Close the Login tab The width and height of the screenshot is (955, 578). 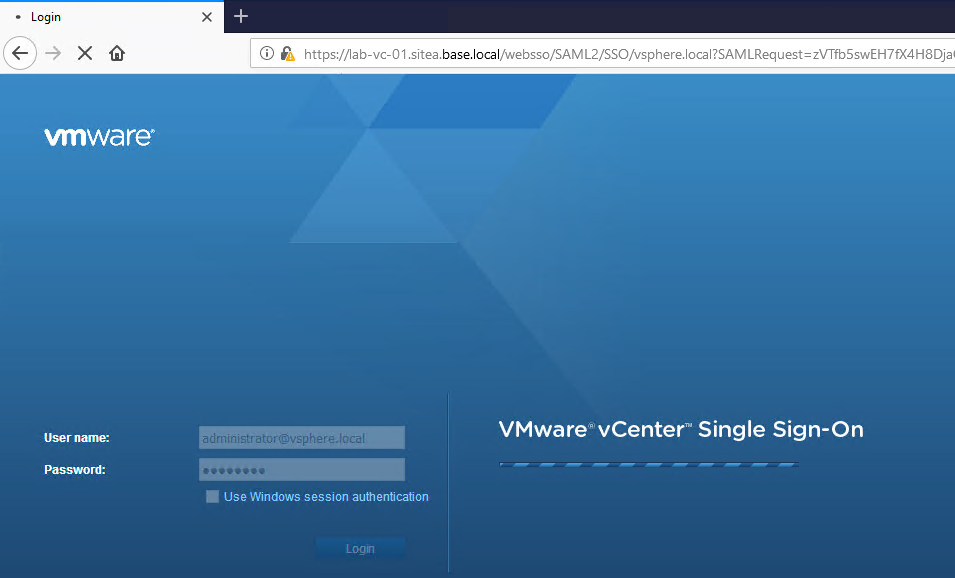[207, 17]
